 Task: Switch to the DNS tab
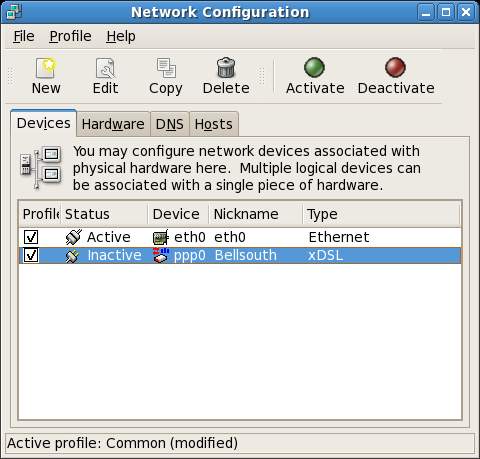(x=170, y=124)
